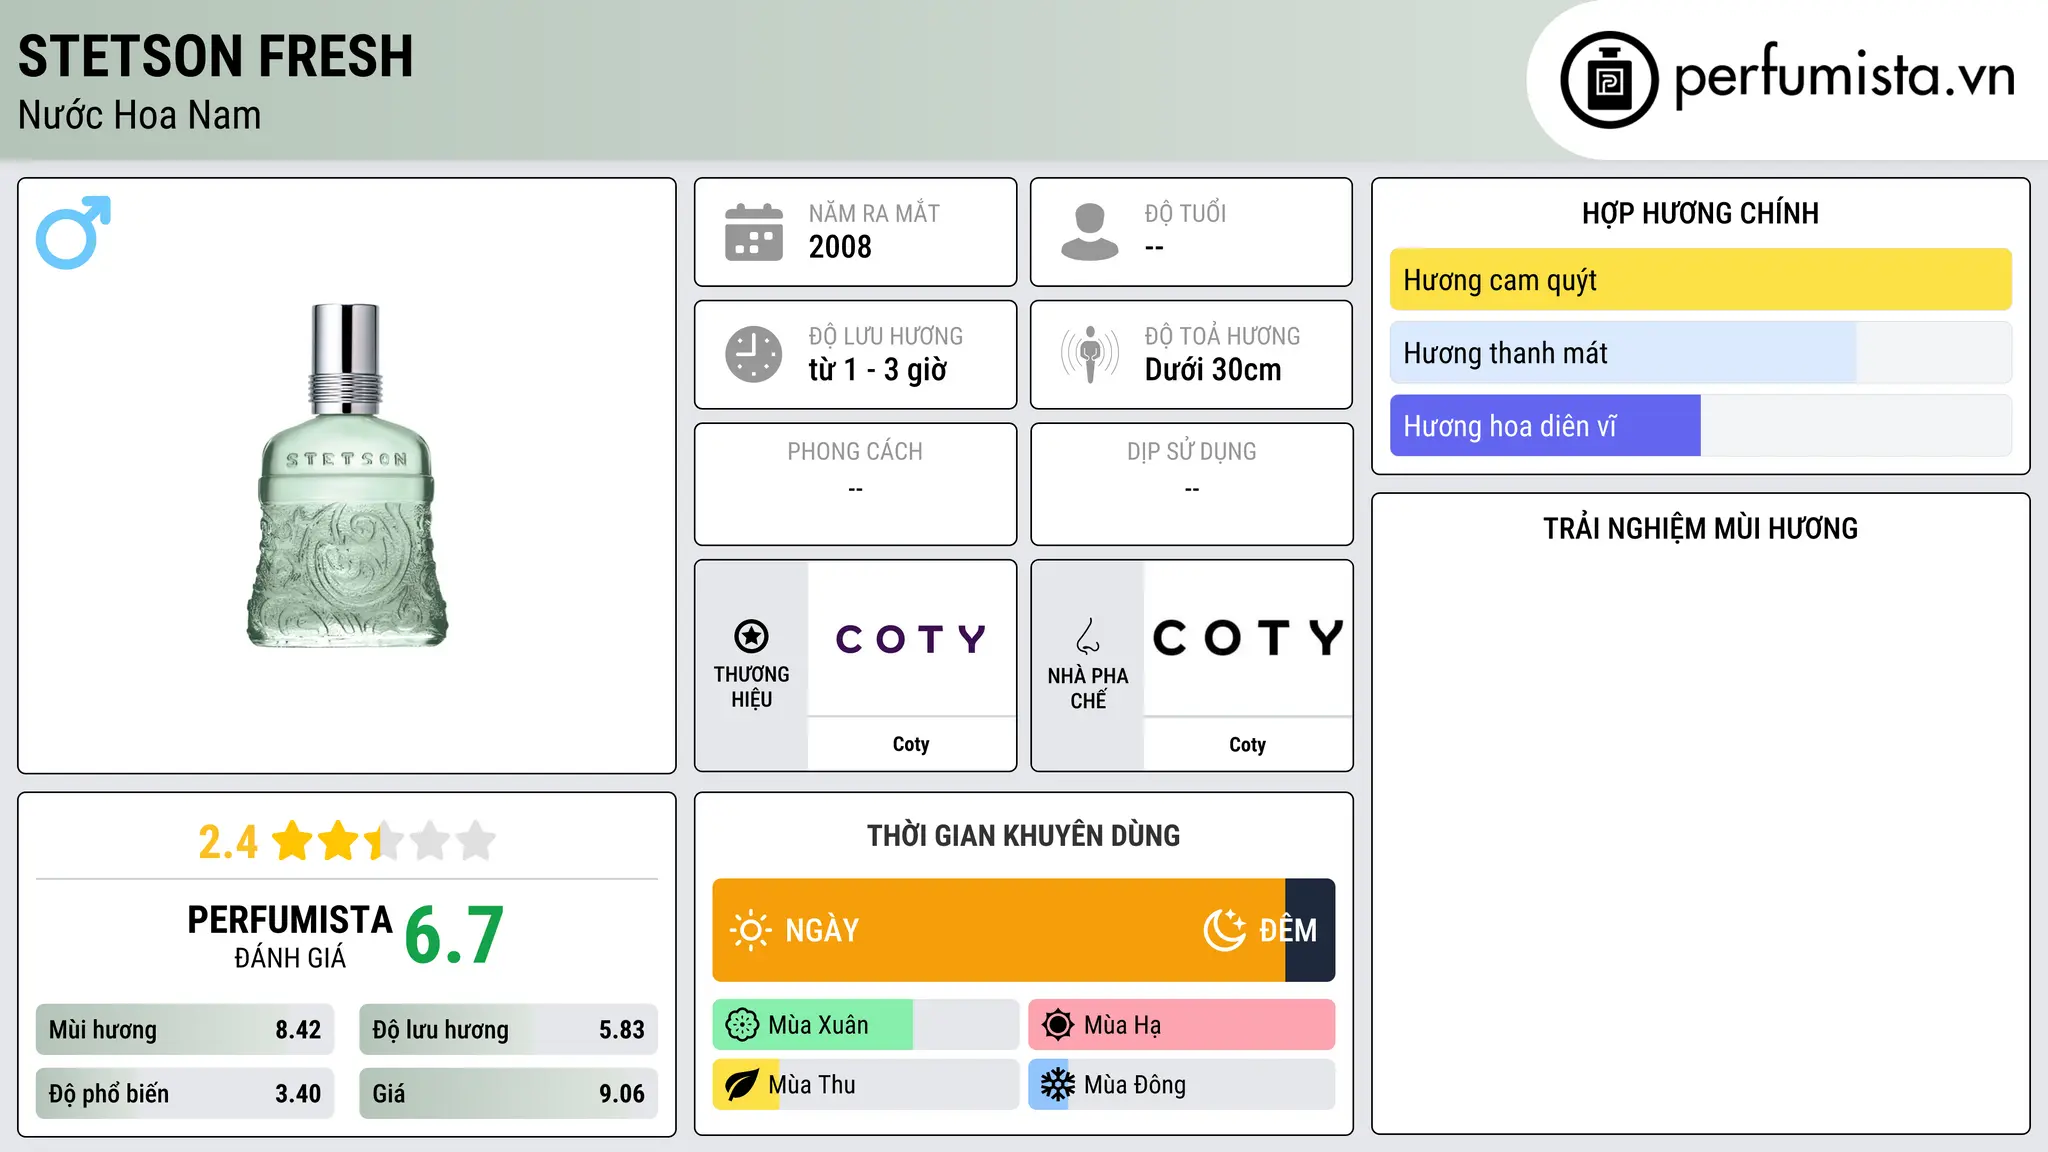The height and width of the screenshot is (1152, 2048).
Task: Click the PHONG CÁCH card heading
Action: (x=855, y=452)
